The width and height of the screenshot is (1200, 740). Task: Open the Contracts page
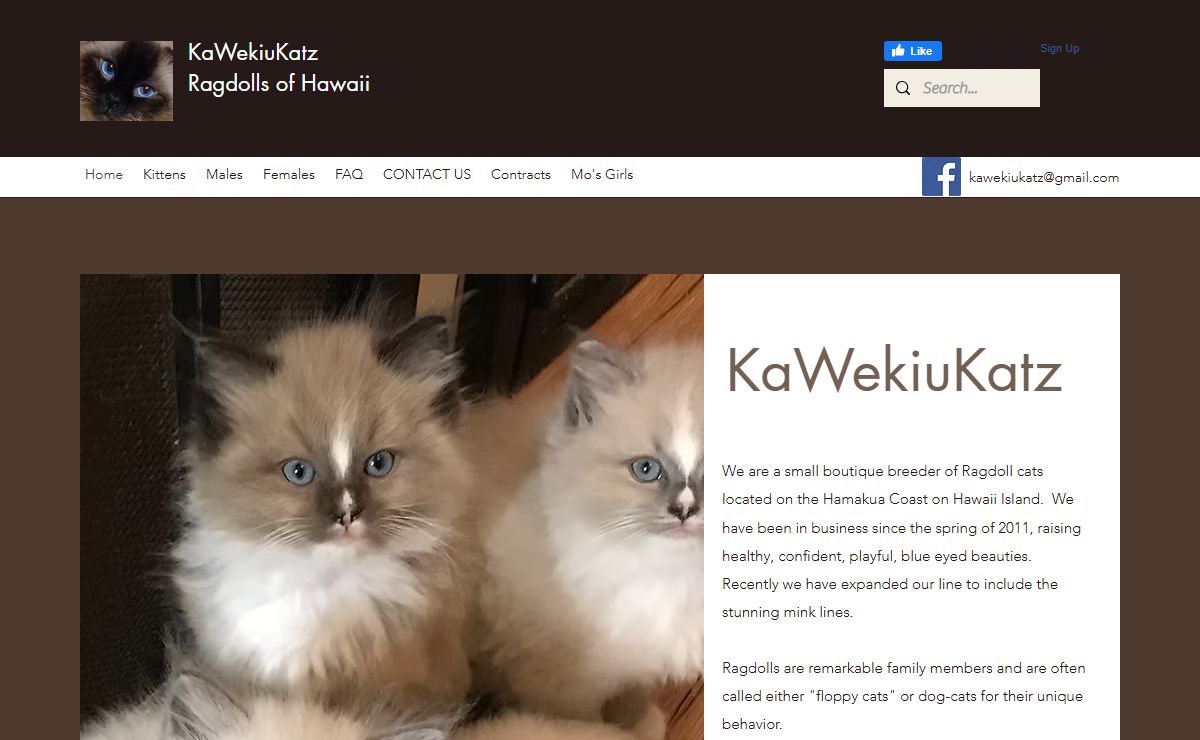(x=521, y=174)
